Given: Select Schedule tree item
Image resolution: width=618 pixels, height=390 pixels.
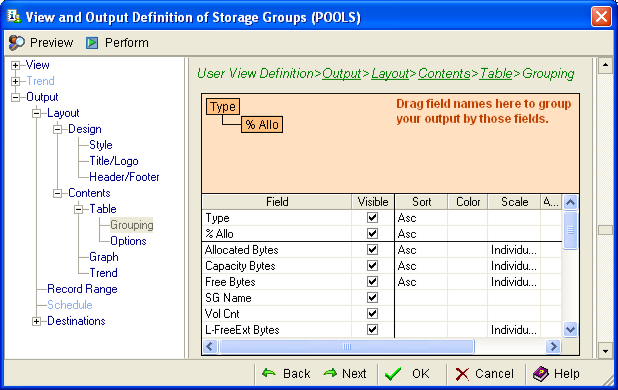Looking at the screenshot, I should [x=70, y=305].
